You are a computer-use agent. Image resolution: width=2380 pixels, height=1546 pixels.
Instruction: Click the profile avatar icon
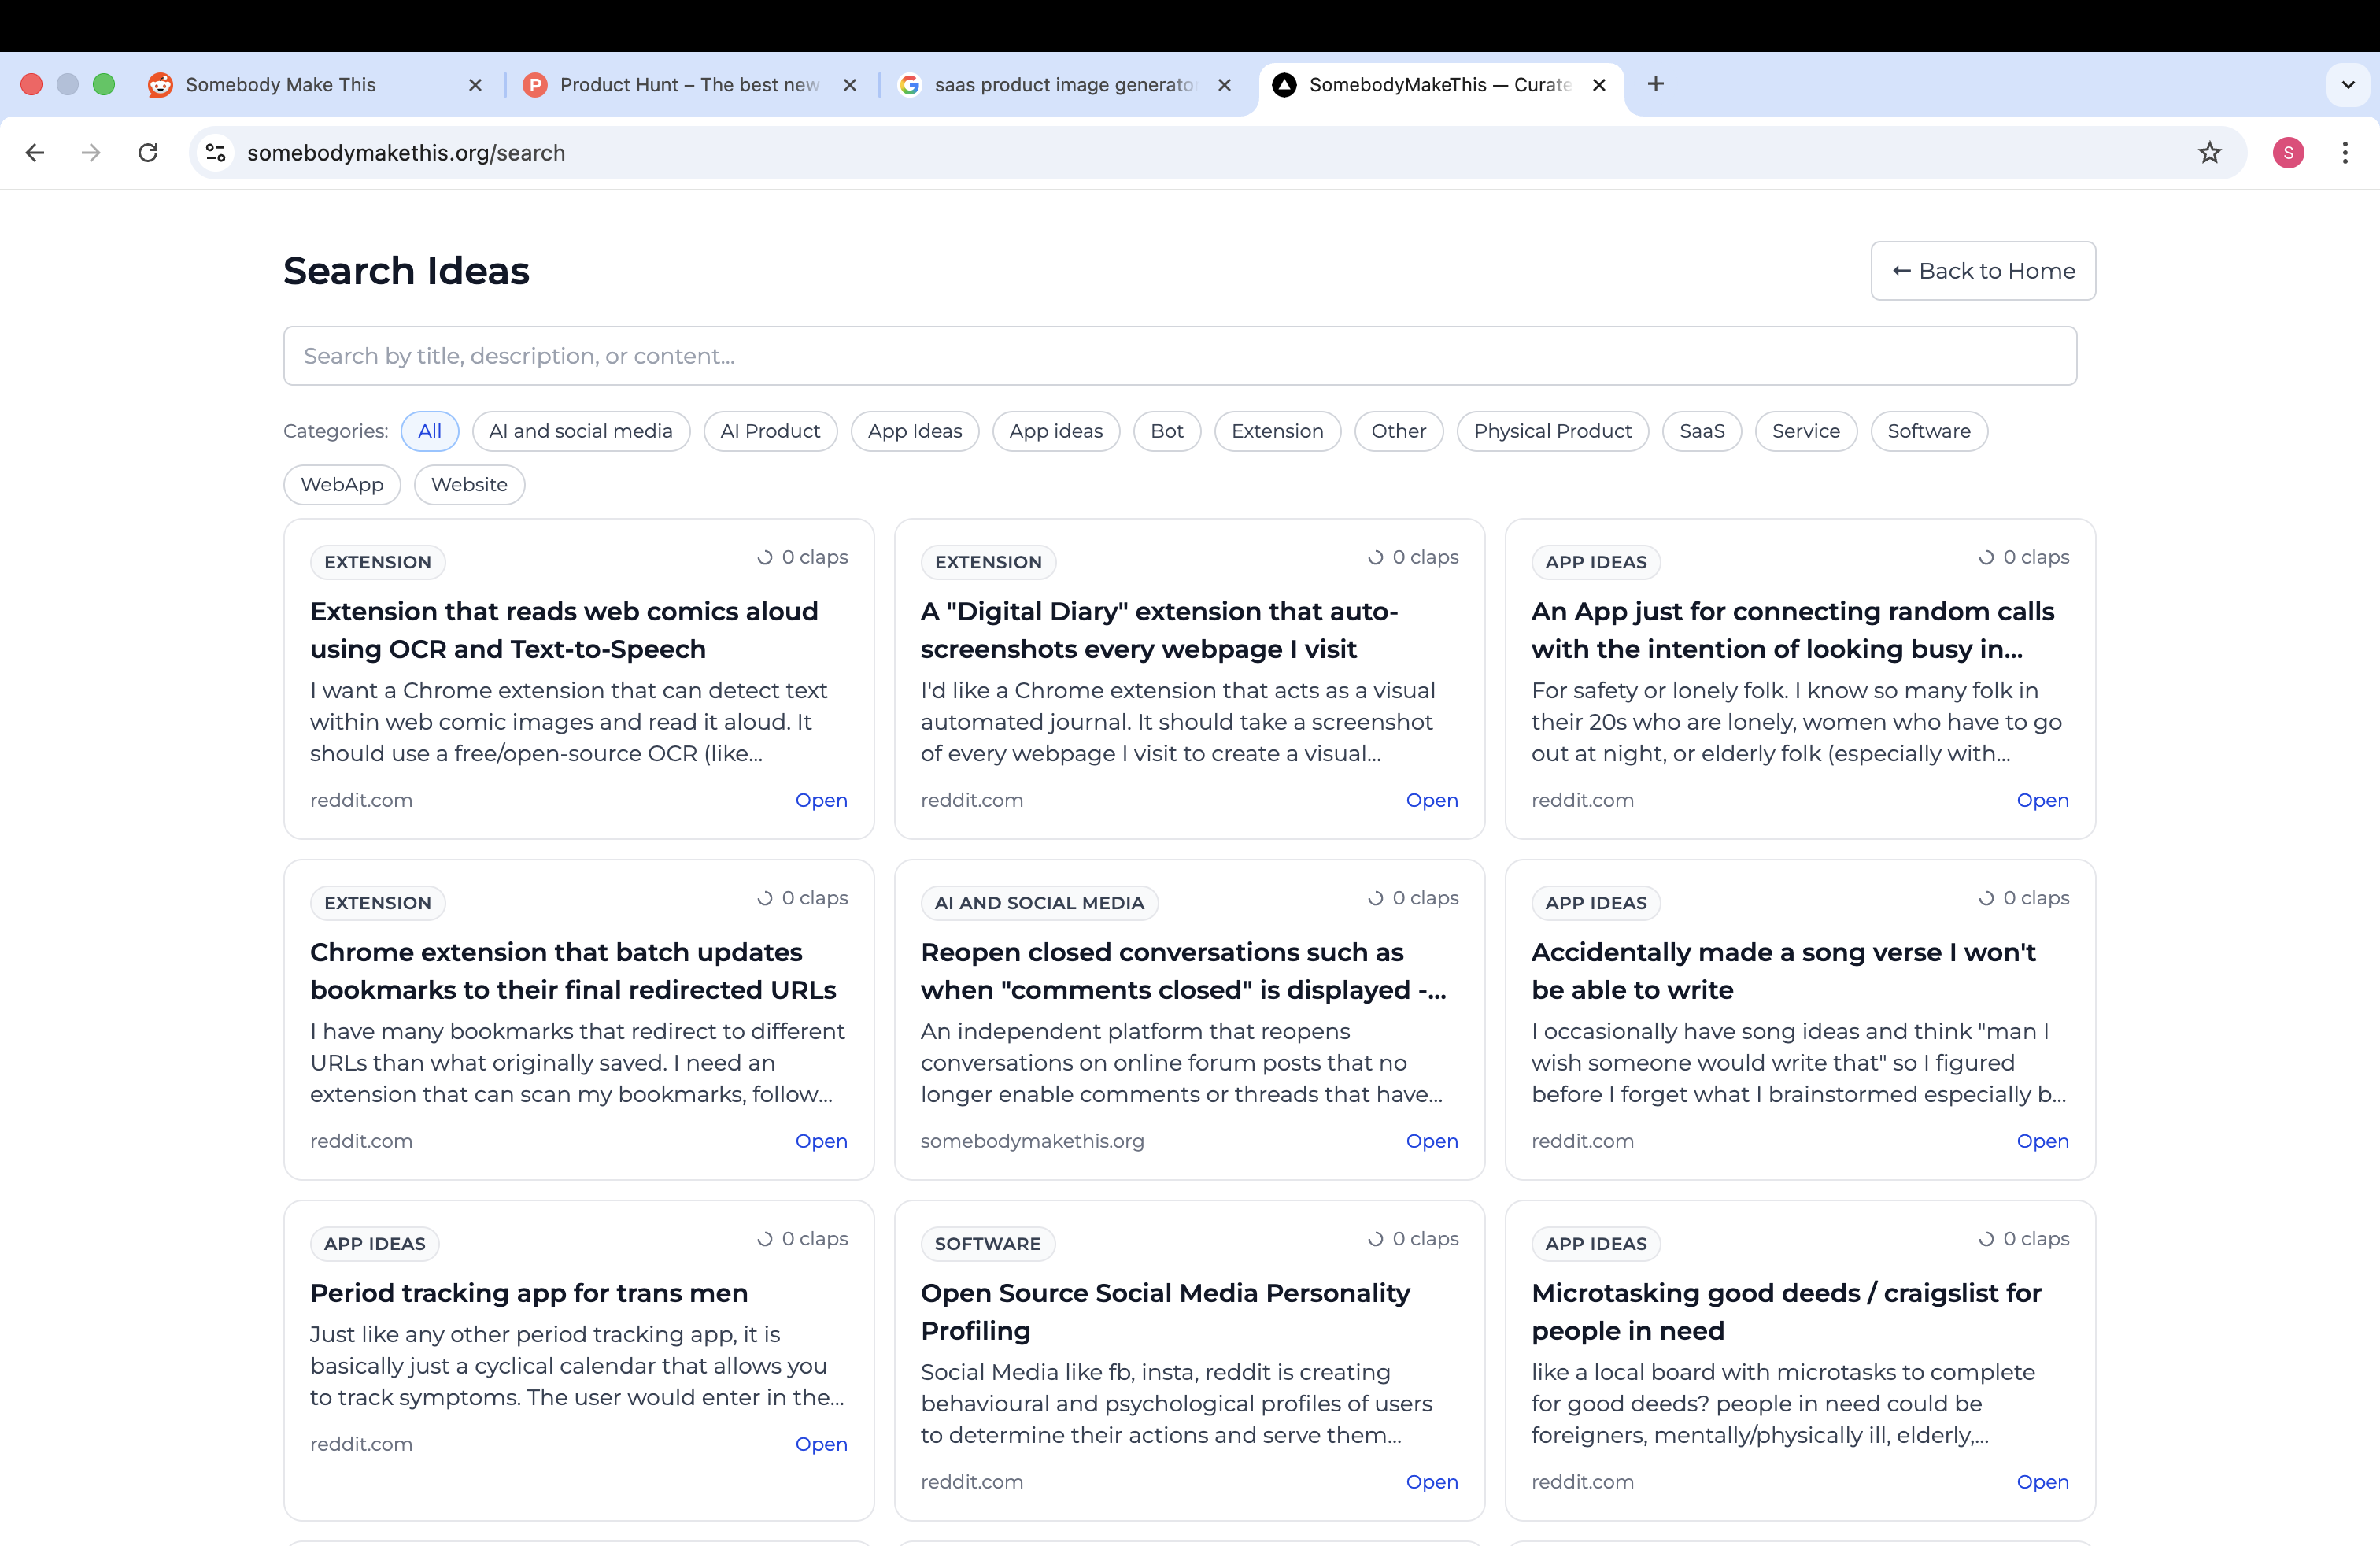point(2288,153)
